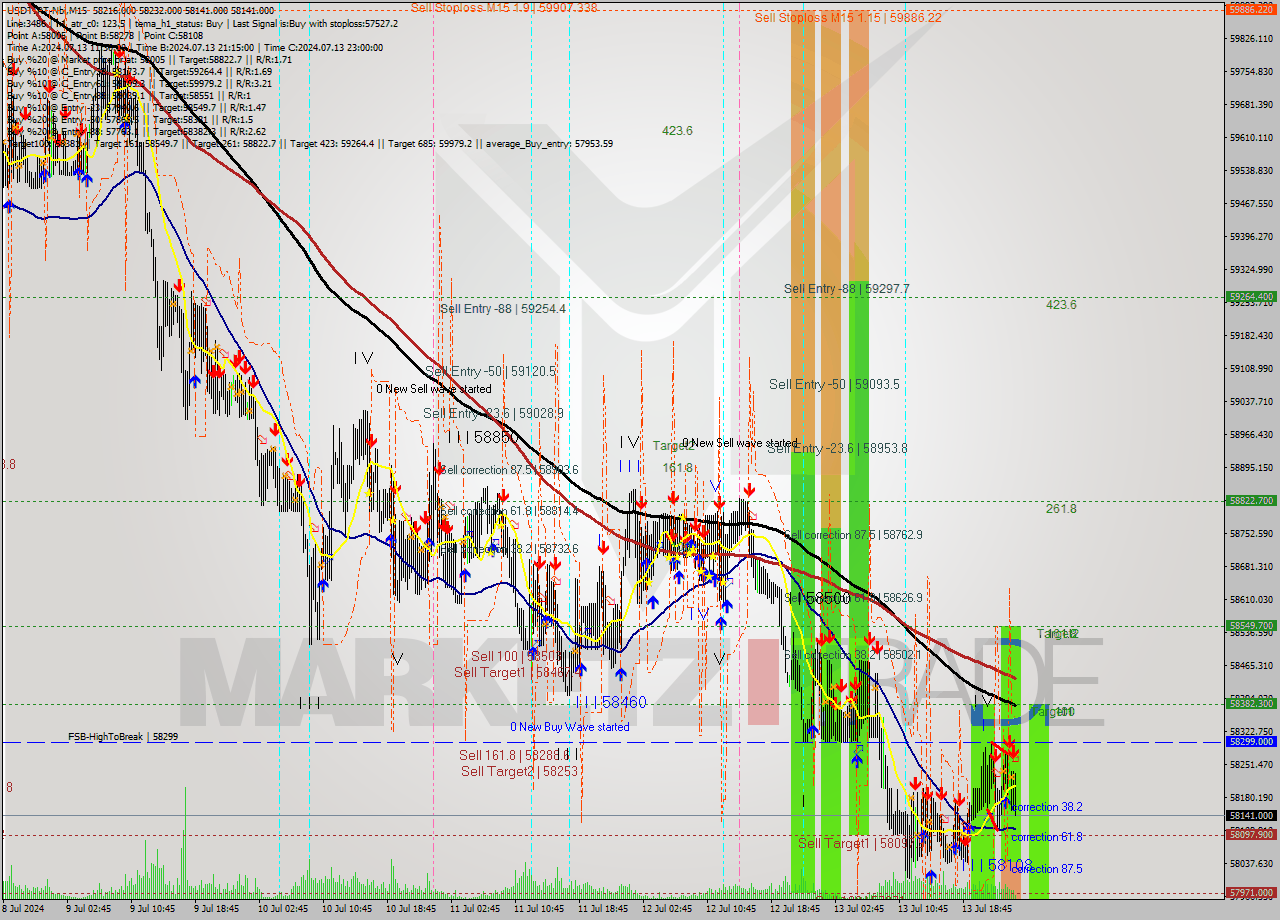Click the 59396.270 price axis value
The image size is (1280, 920).
point(1251,236)
